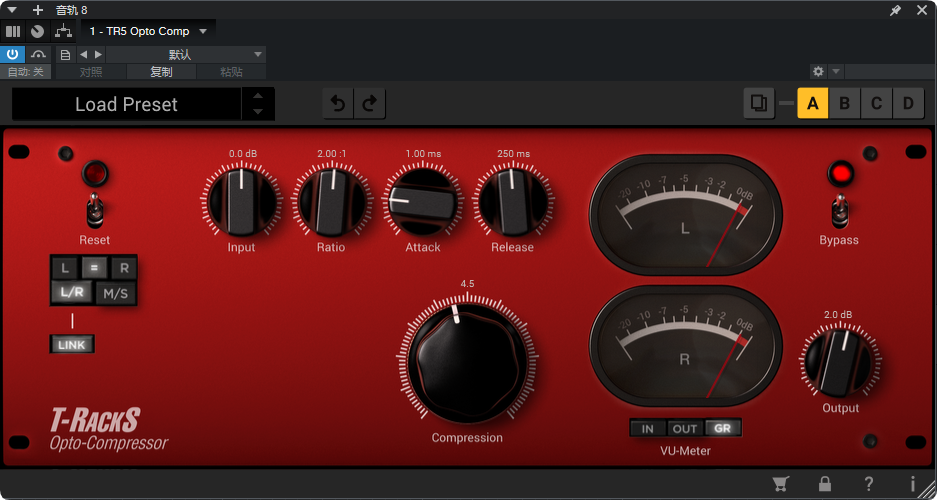Click the large Compression knob
The width and height of the screenshot is (937, 500).
pyautogui.click(x=467, y=363)
